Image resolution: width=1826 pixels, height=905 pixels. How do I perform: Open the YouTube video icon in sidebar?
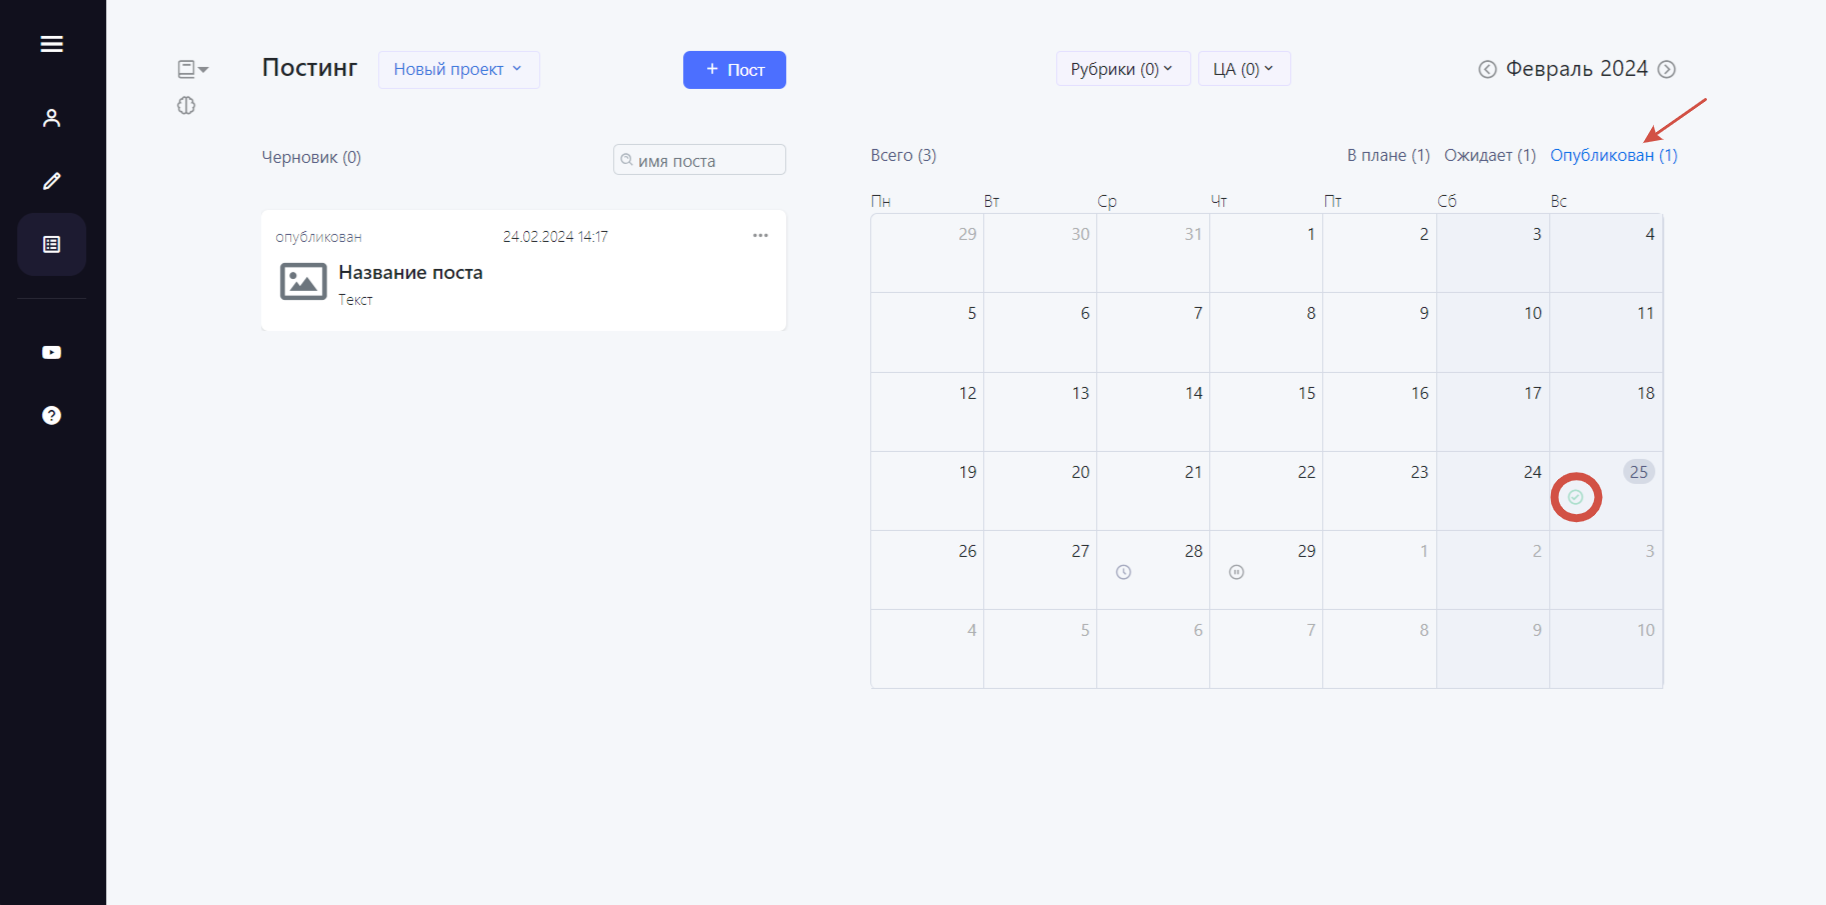pyautogui.click(x=52, y=352)
